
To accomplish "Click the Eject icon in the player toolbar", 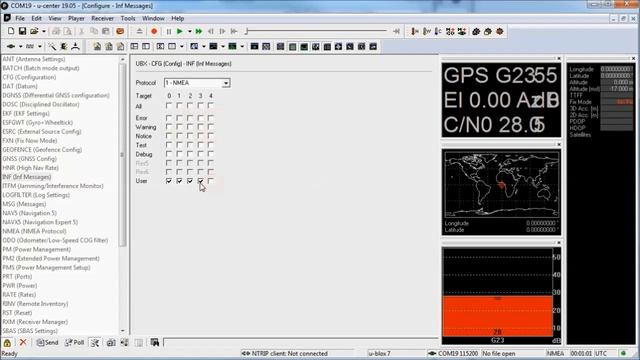I will pyautogui.click(x=140, y=31).
